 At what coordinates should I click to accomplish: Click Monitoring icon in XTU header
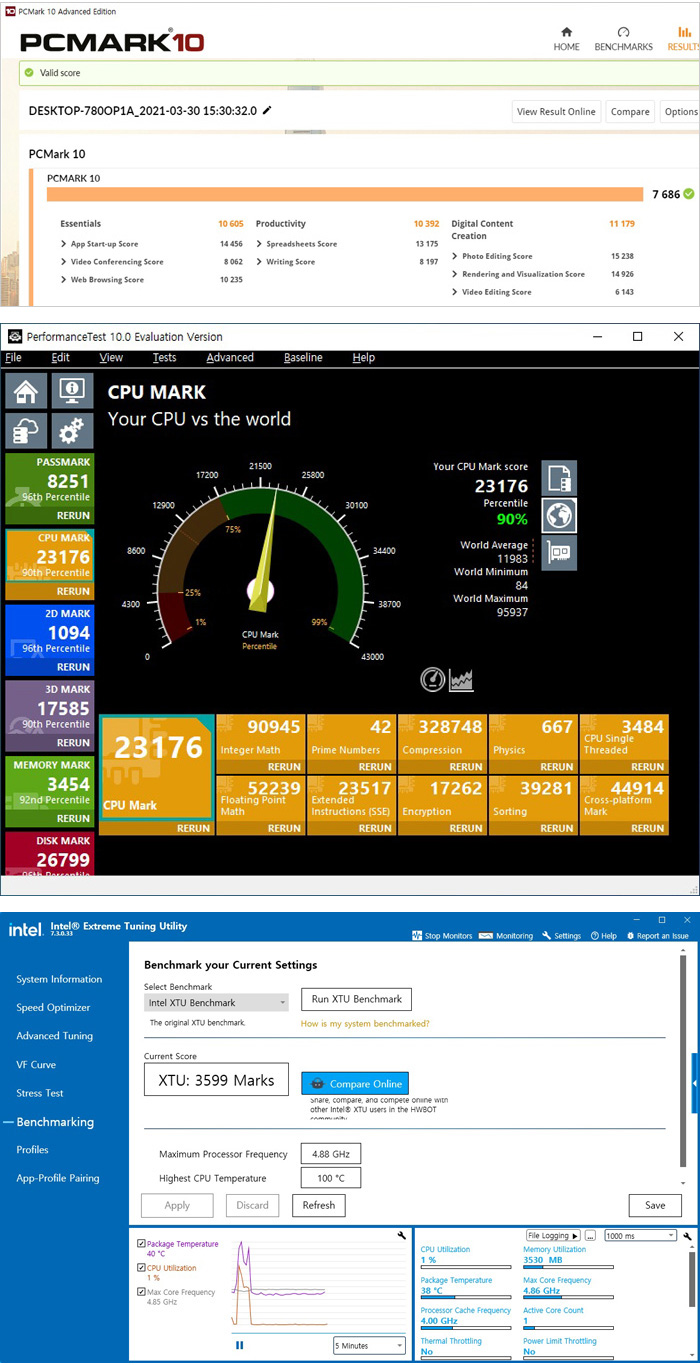coord(485,936)
